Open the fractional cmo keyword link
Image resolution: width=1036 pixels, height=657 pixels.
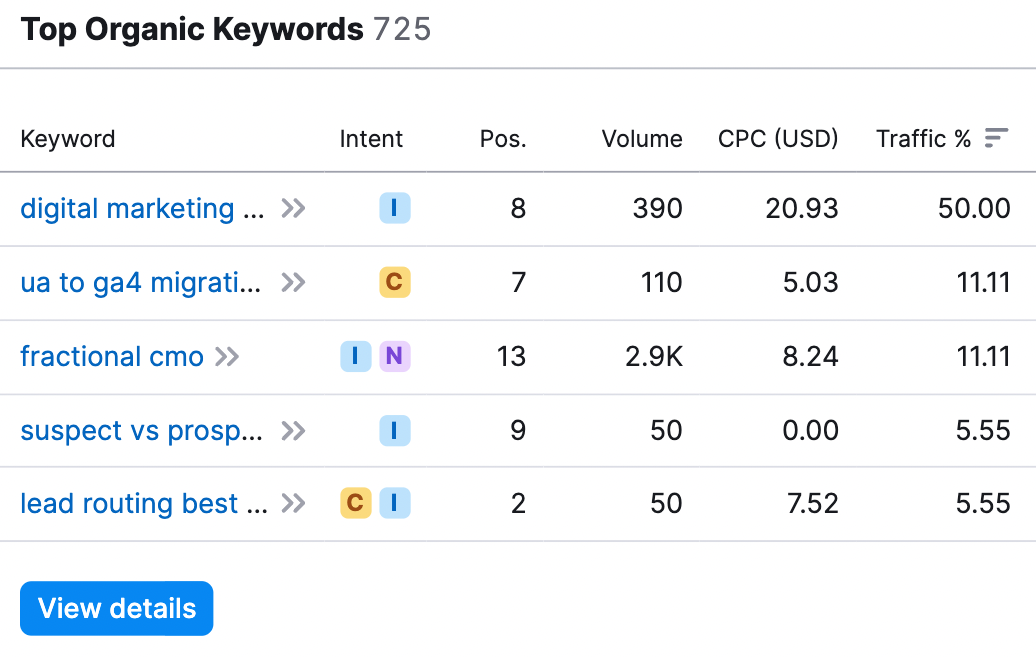coord(112,356)
